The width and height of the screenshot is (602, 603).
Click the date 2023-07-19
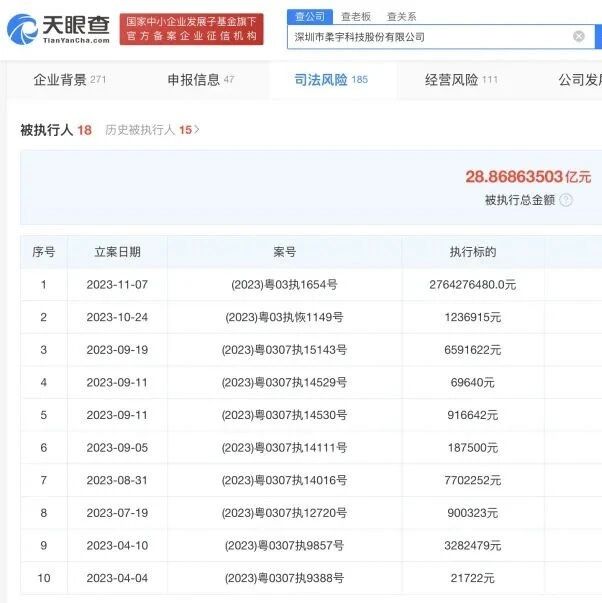click(x=117, y=513)
